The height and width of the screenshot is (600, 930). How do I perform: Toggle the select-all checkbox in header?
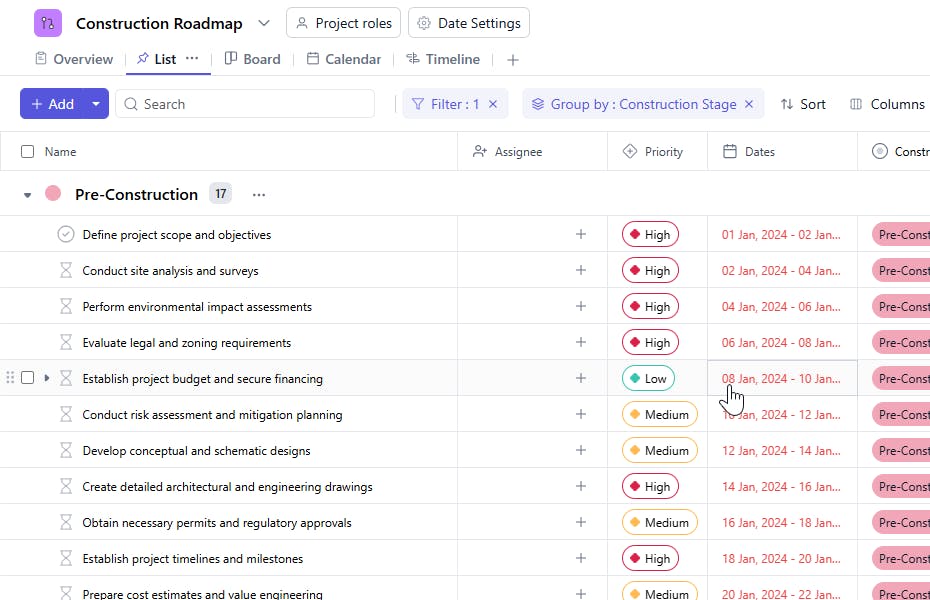coord(27,152)
